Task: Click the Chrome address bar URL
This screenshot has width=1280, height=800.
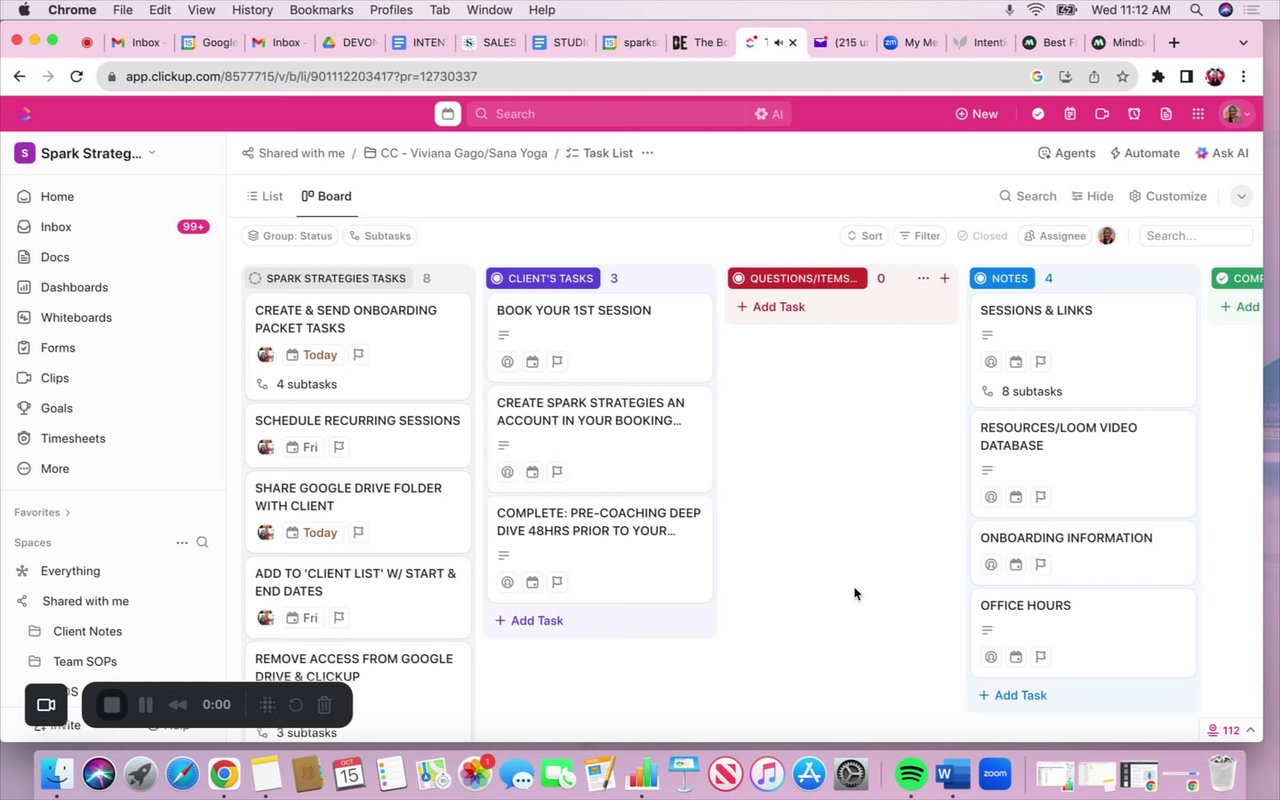Action: tap(301, 76)
